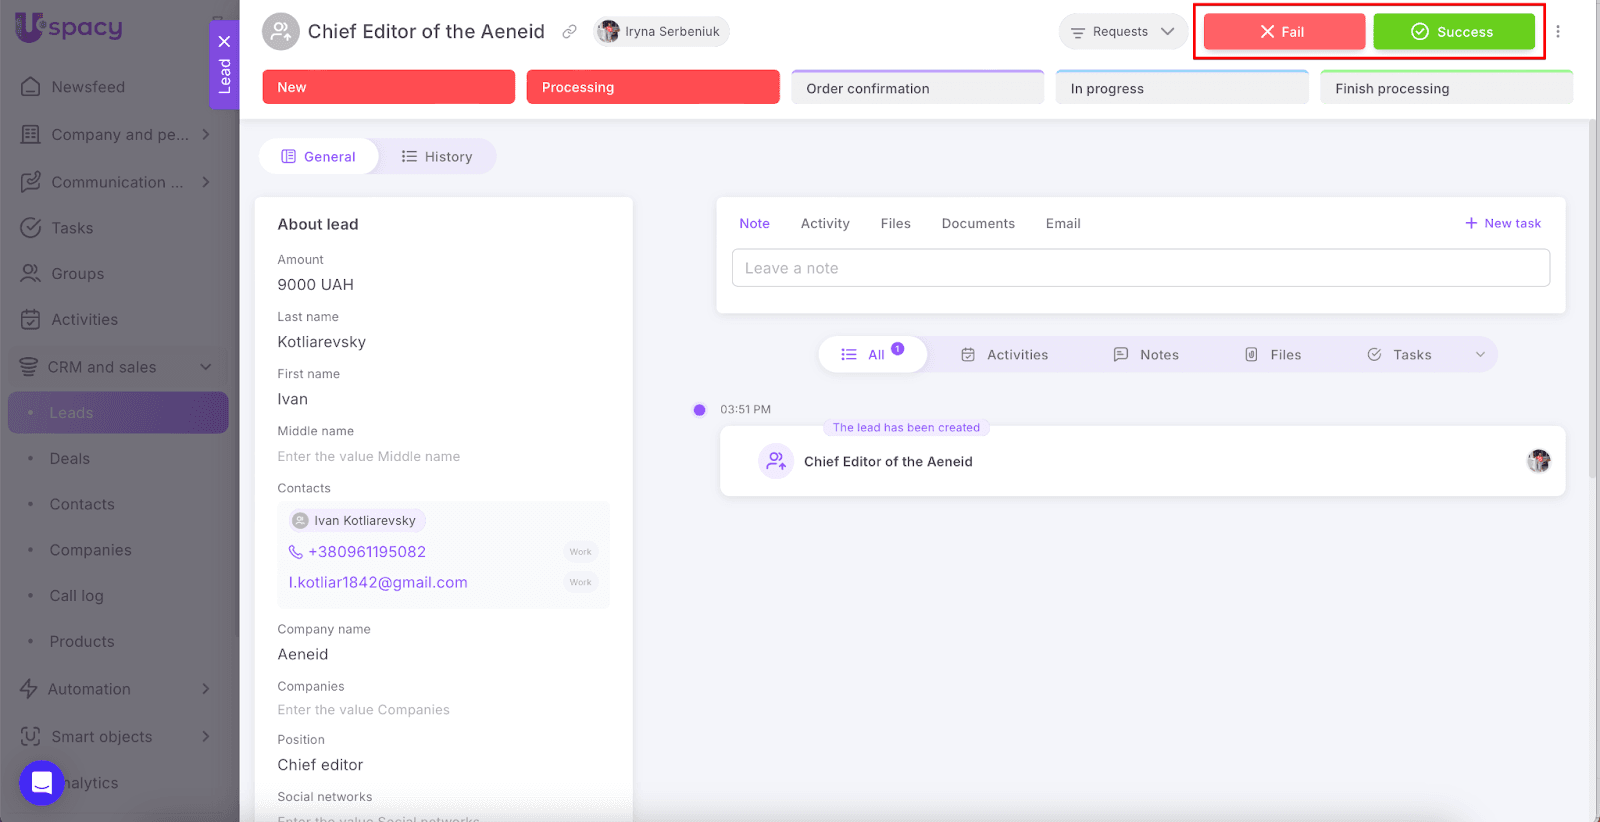The height and width of the screenshot is (822, 1600).
Task: Switch to the History tab
Action: [437, 157]
